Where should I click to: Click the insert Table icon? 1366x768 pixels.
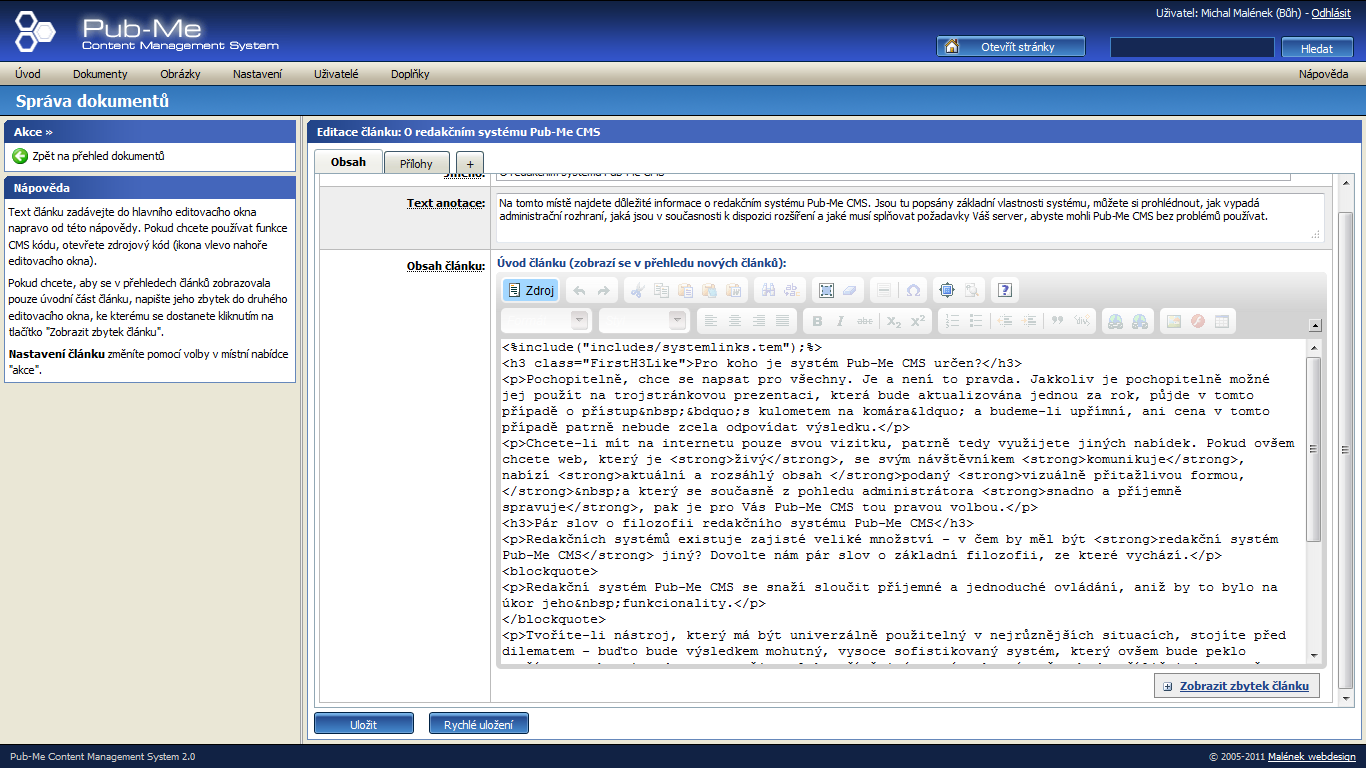point(1222,320)
